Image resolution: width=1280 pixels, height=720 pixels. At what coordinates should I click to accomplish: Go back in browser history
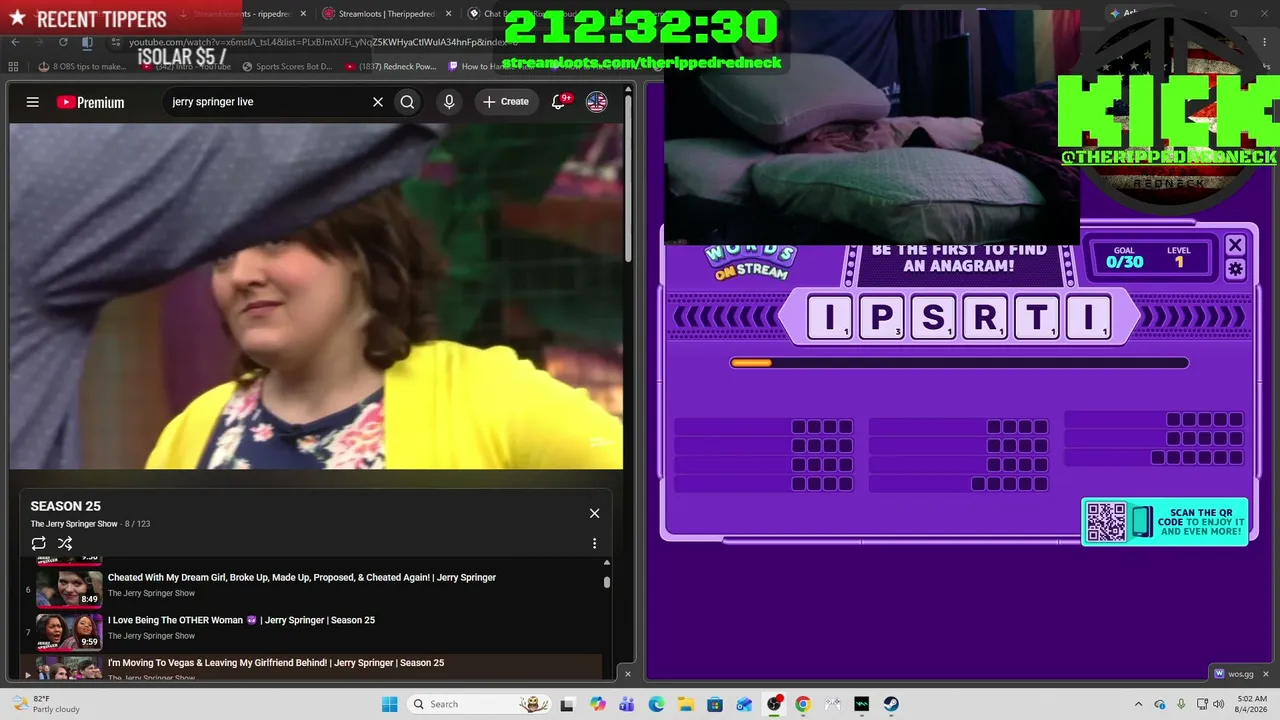pos(15,42)
